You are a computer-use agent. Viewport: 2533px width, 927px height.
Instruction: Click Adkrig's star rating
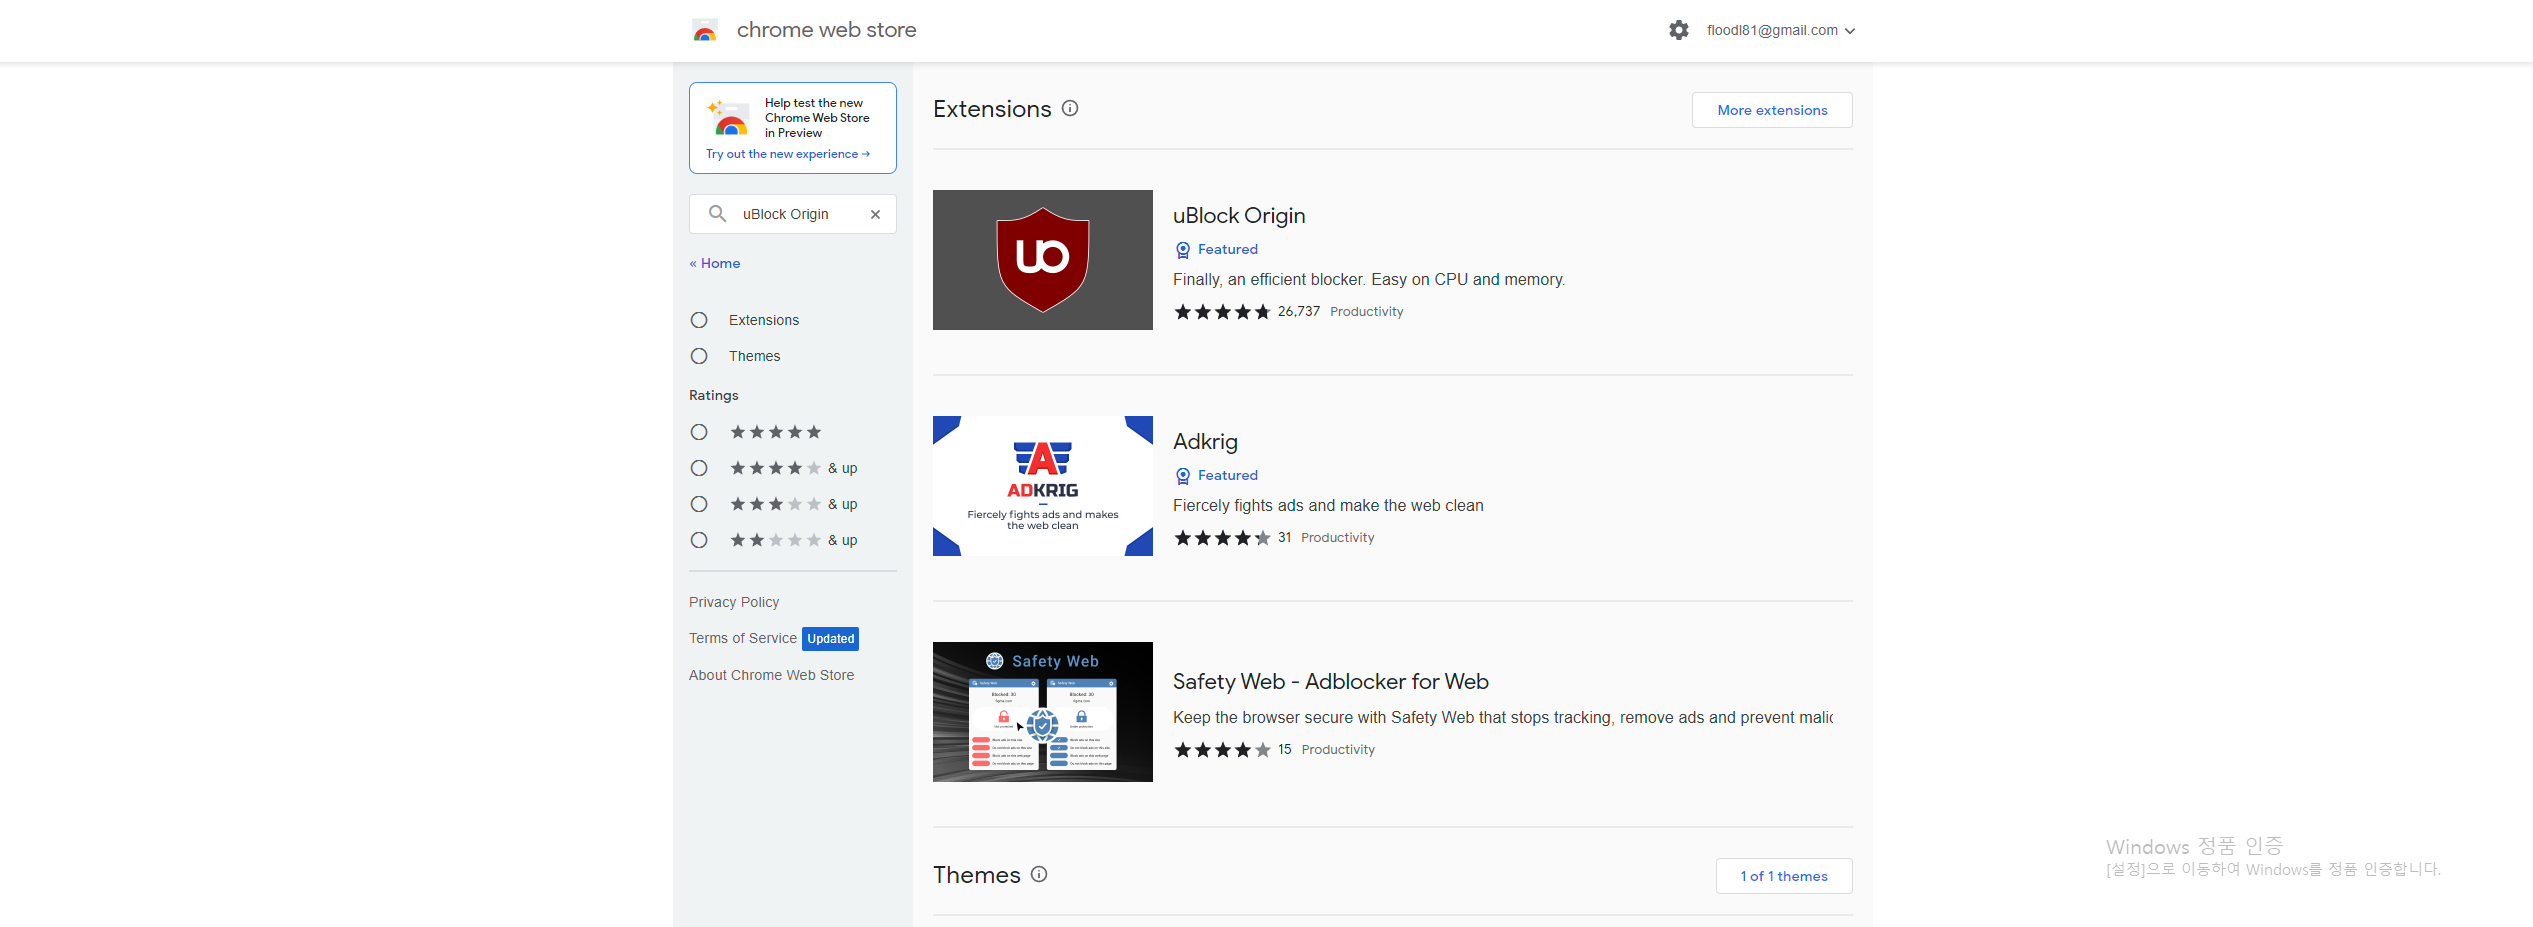(1222, 538)
